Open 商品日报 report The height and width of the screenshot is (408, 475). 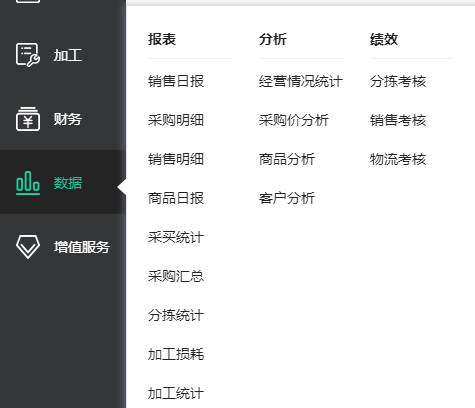(x=176, y=198)
